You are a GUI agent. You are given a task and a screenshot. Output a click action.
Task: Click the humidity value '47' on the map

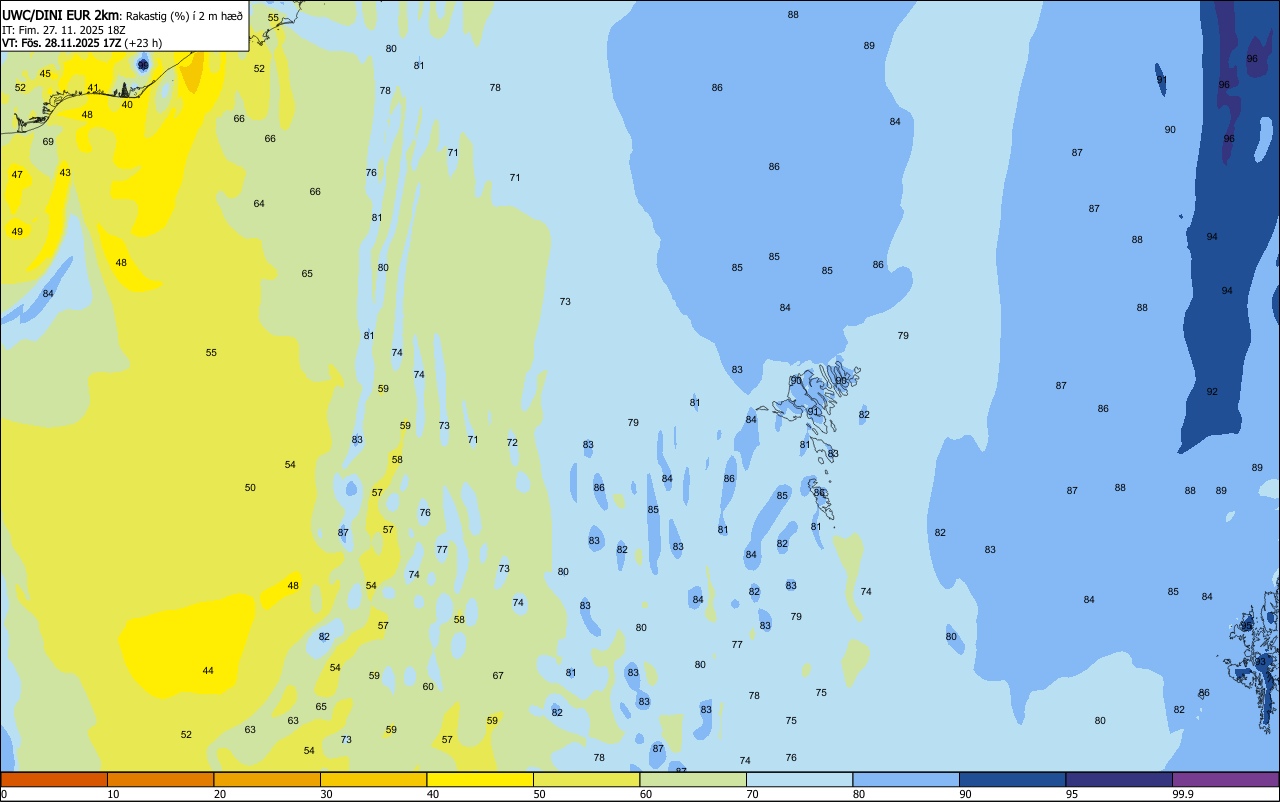17,175
